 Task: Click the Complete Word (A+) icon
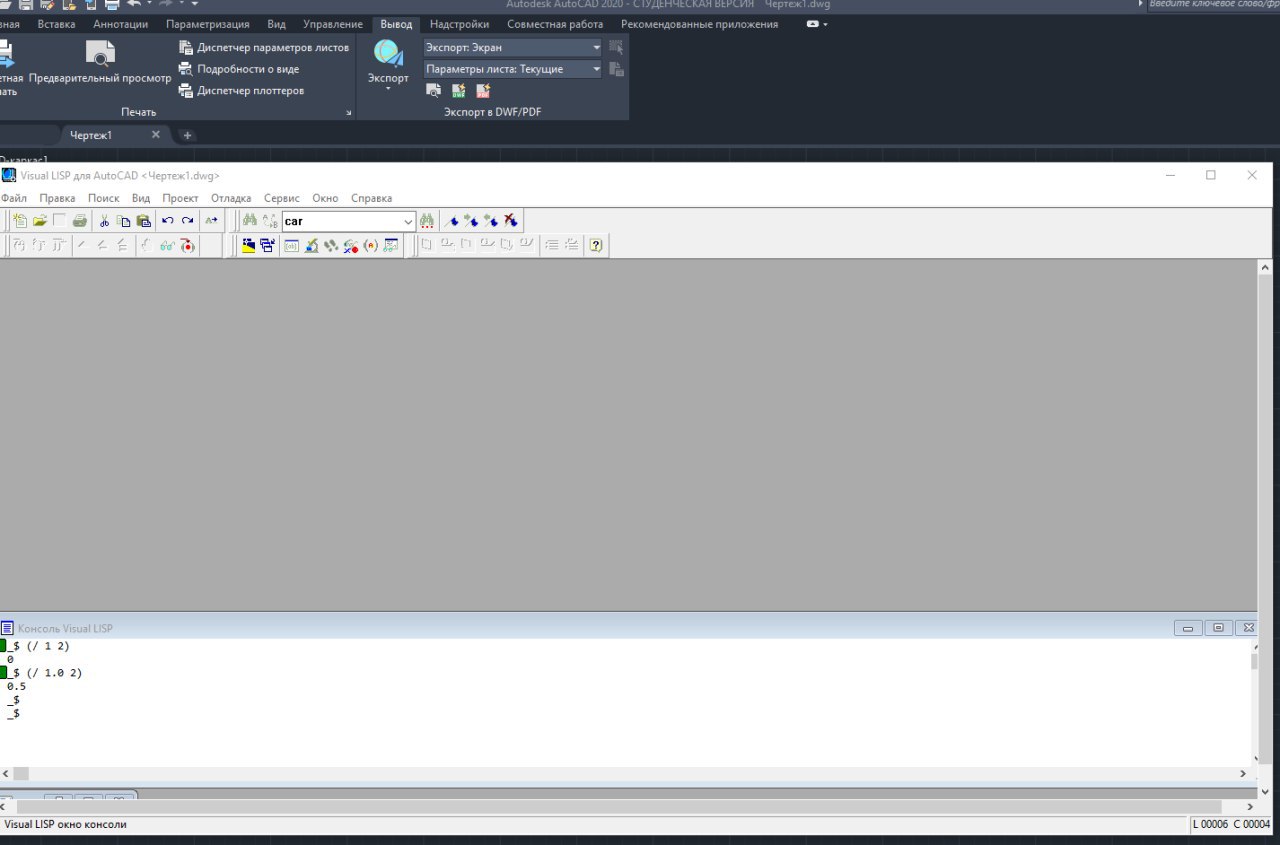point(211,221)
